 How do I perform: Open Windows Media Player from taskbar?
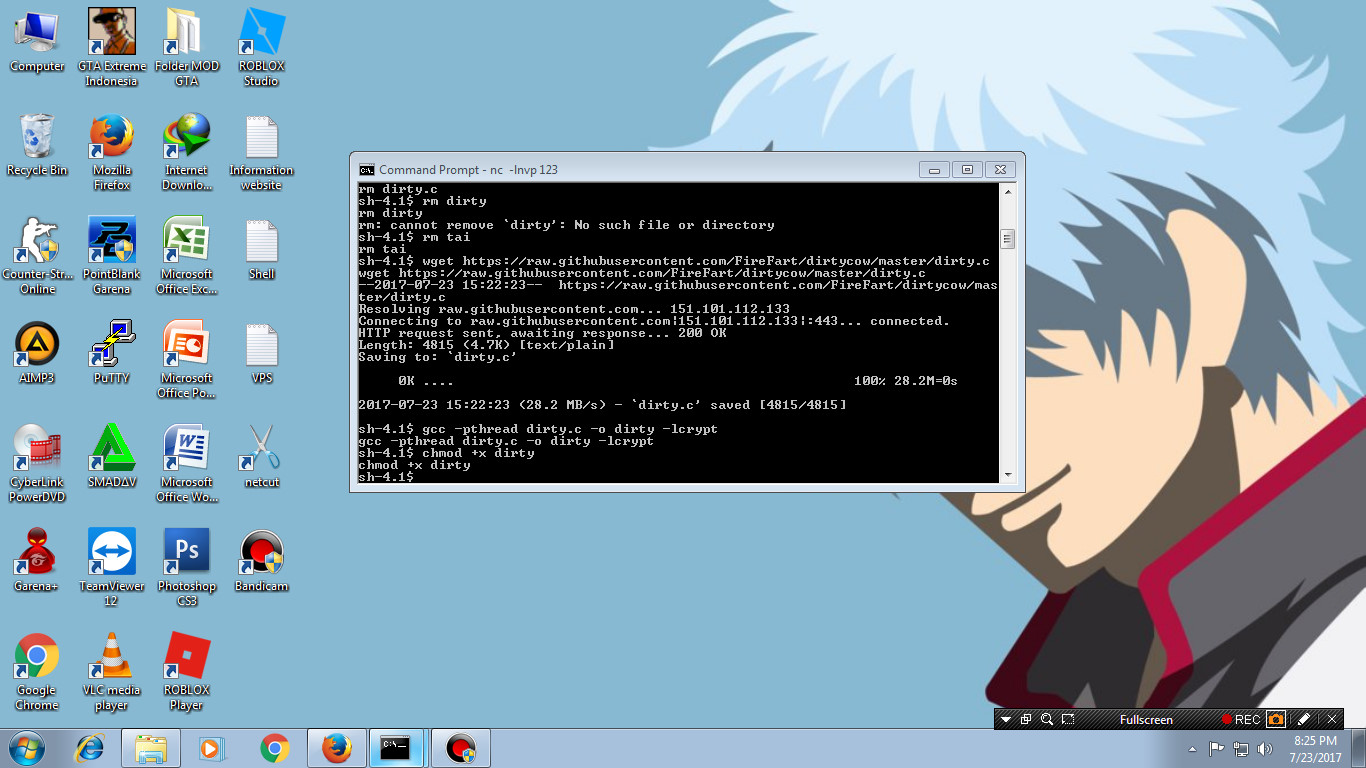tap(211, 748)
